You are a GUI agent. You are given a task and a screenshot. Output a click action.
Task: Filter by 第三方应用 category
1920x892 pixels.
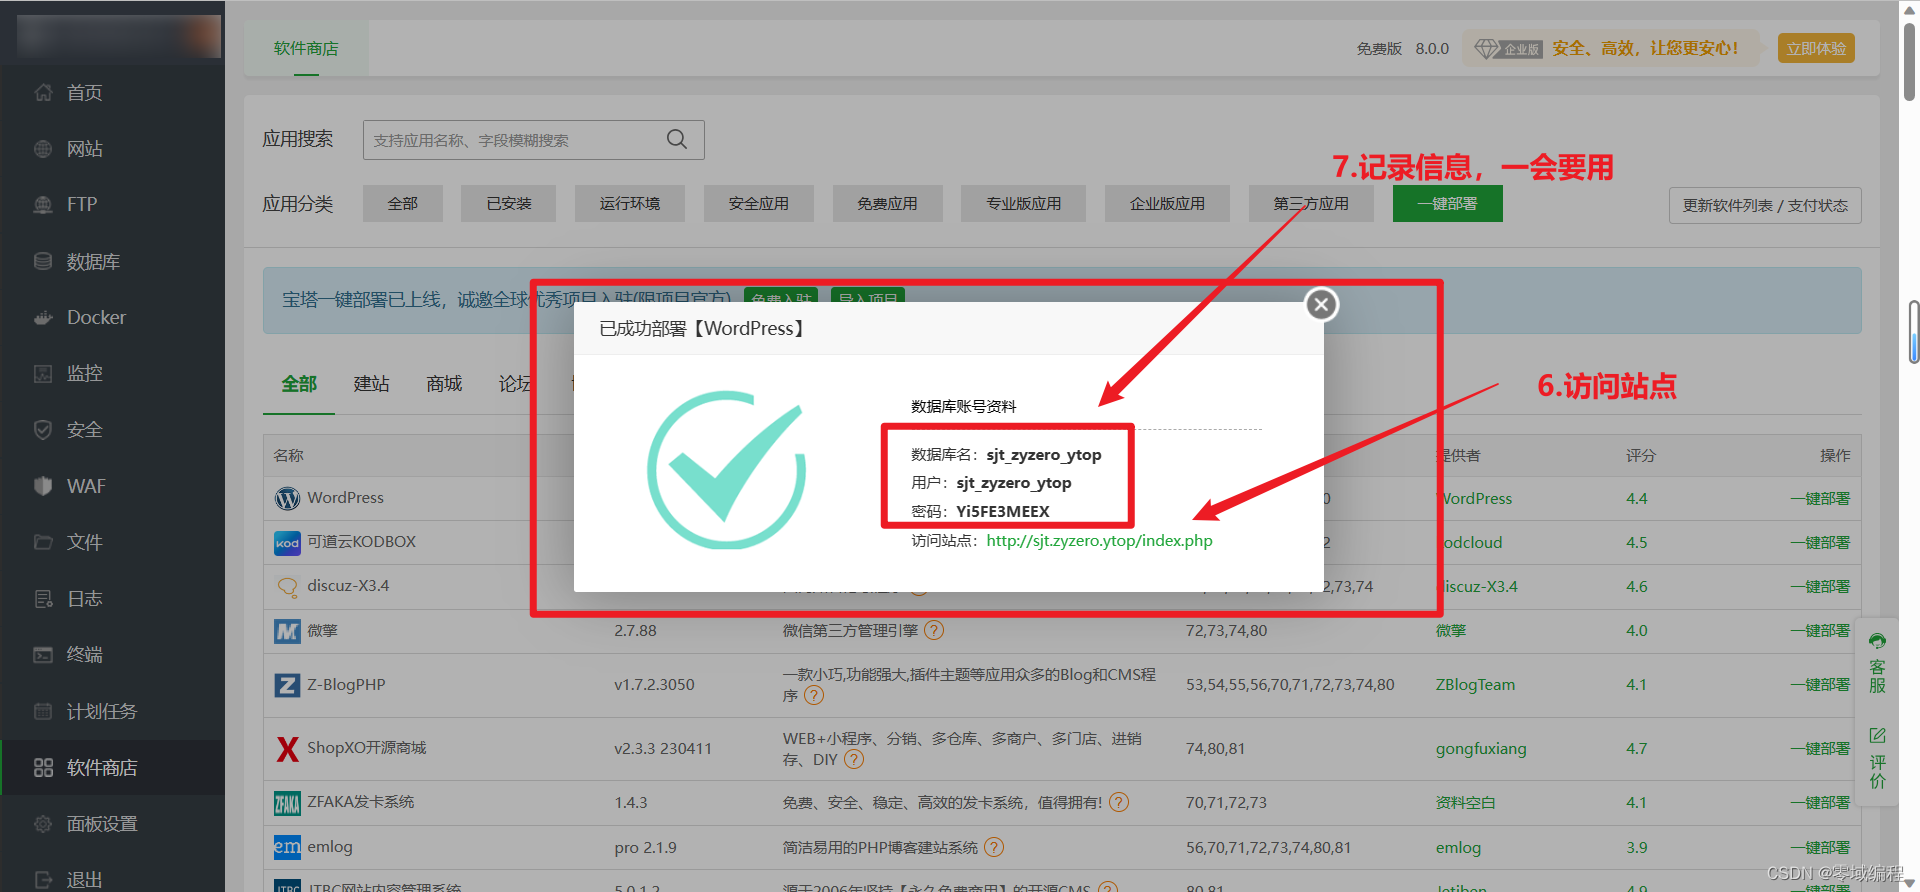1311,204
